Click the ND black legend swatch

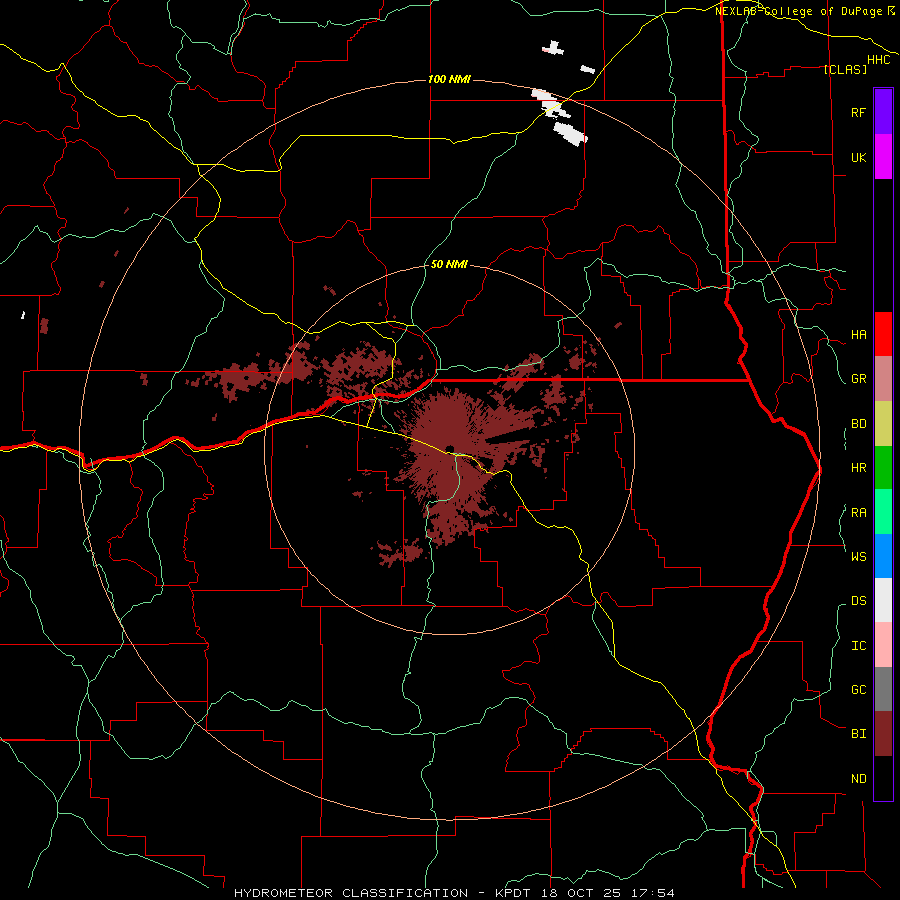point(883,778)
